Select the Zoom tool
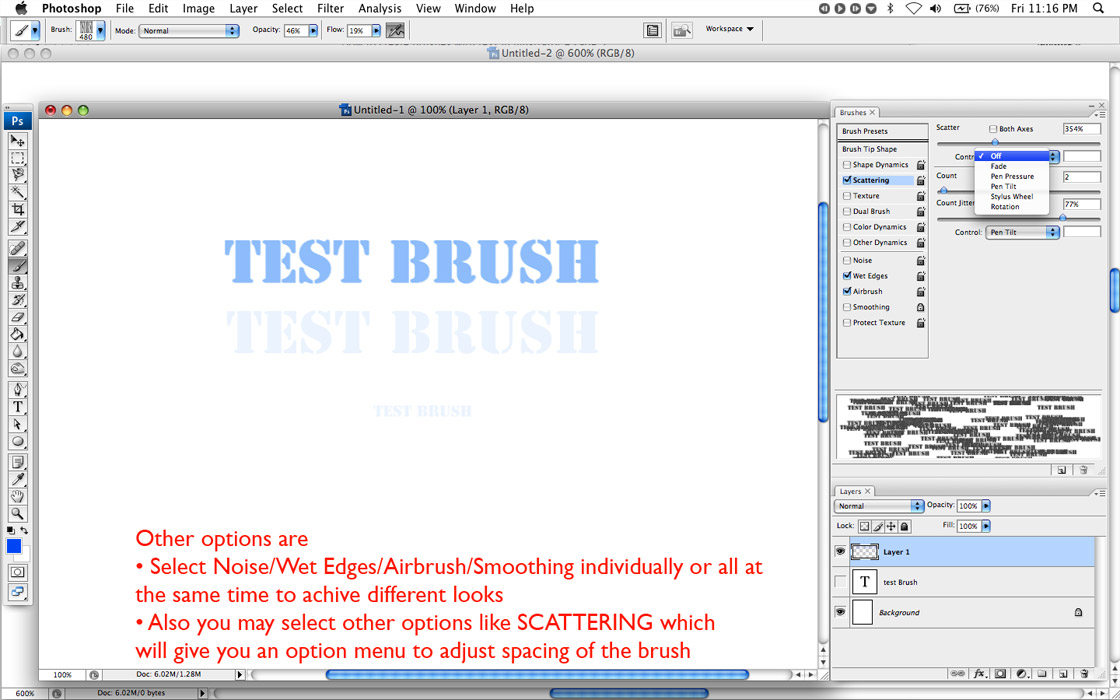This screenshot has width=1120, height=700. coord(18,513)
